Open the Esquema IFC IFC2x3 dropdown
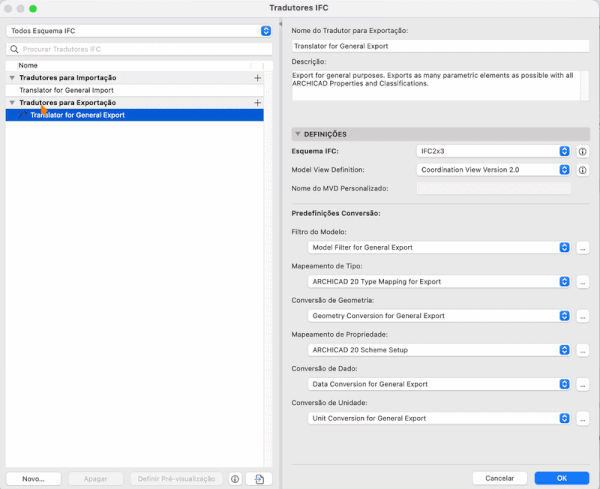 493,151
